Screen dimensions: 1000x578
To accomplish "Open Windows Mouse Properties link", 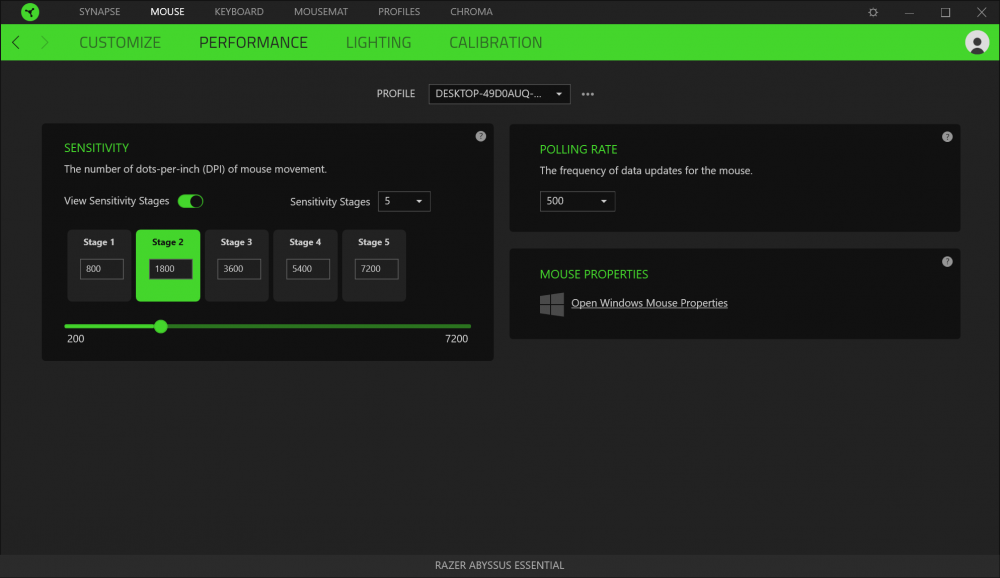I will tap(649, 303).
